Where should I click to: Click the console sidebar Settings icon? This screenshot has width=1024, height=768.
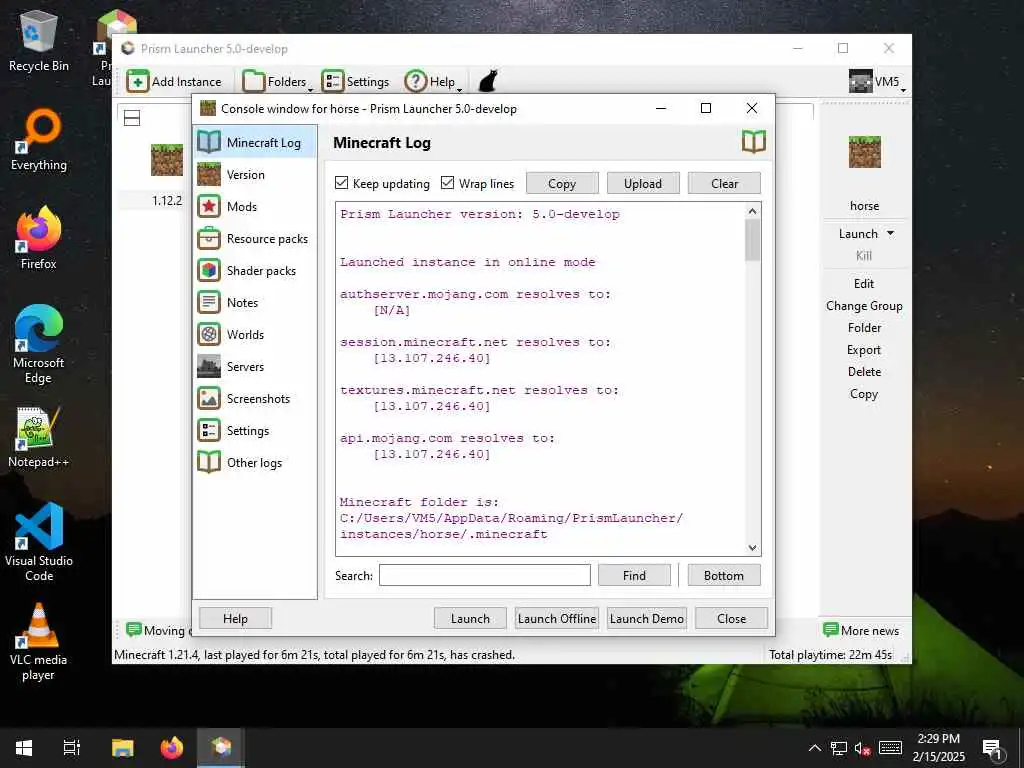[x=209, y=430]
